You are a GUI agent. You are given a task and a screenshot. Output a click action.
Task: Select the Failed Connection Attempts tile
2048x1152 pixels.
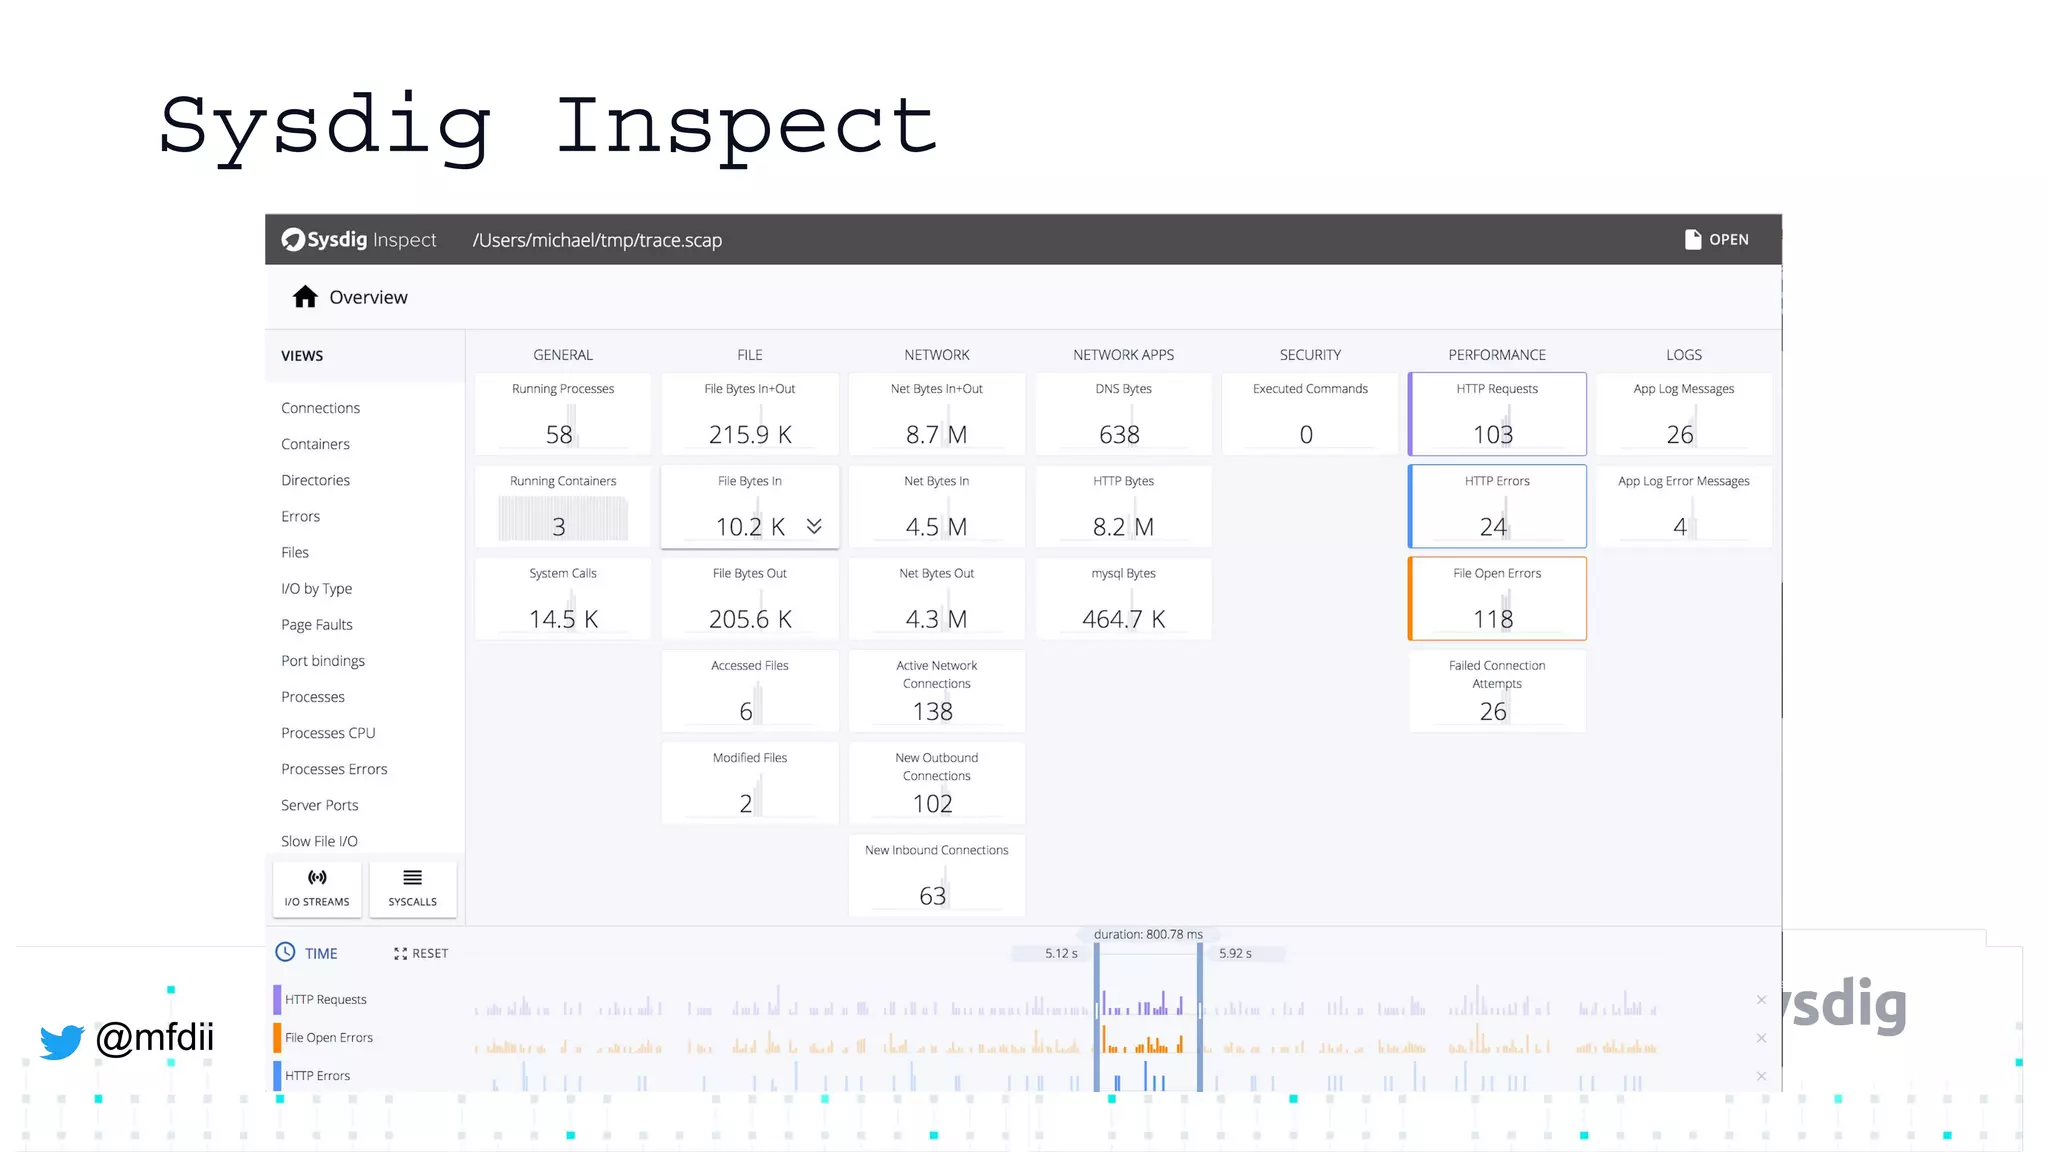[x=1497, y=690]
